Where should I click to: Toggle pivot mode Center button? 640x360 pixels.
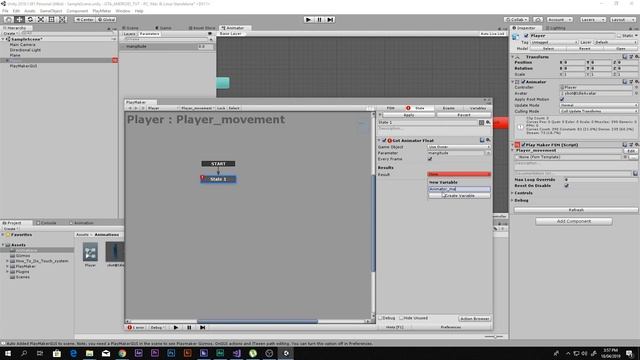click(x=84, y=20)
